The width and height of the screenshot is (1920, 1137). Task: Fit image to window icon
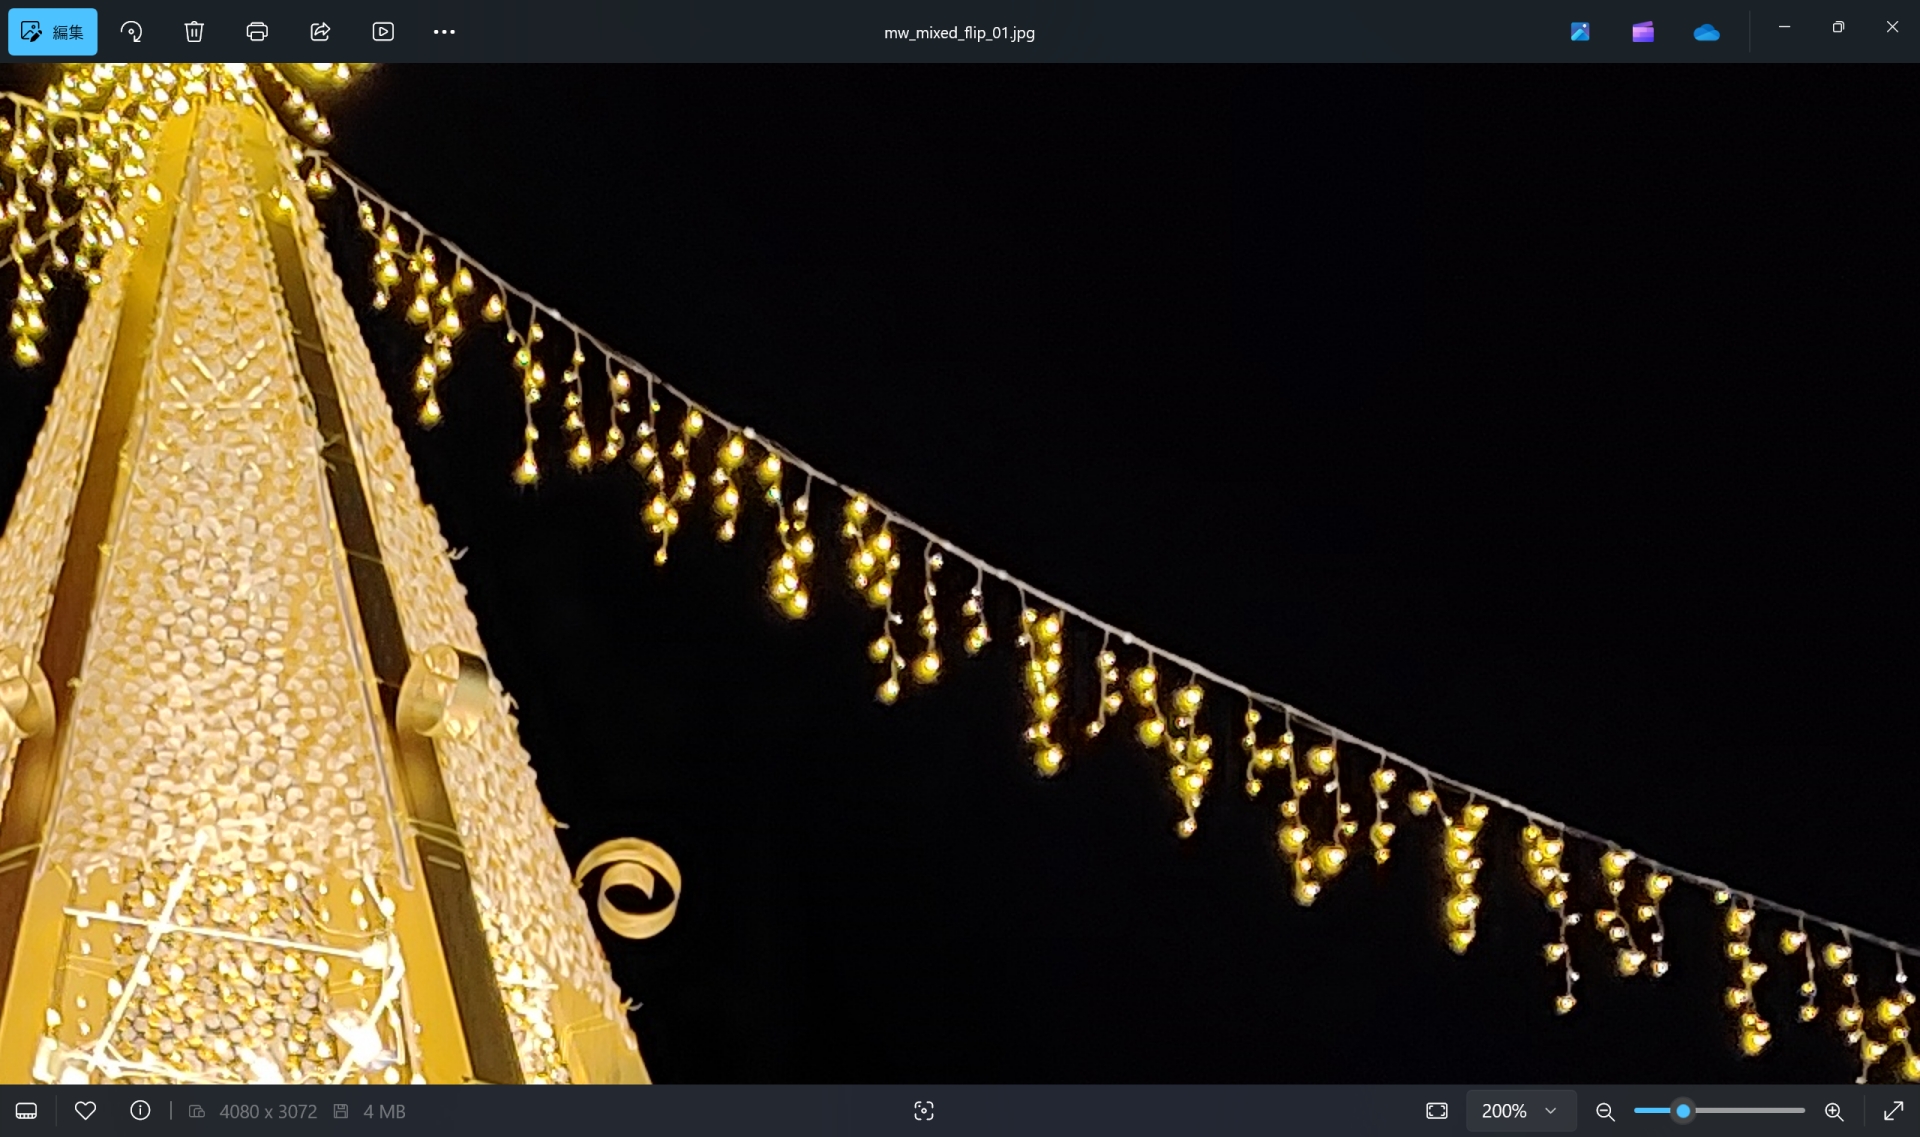point(1437,1111)
